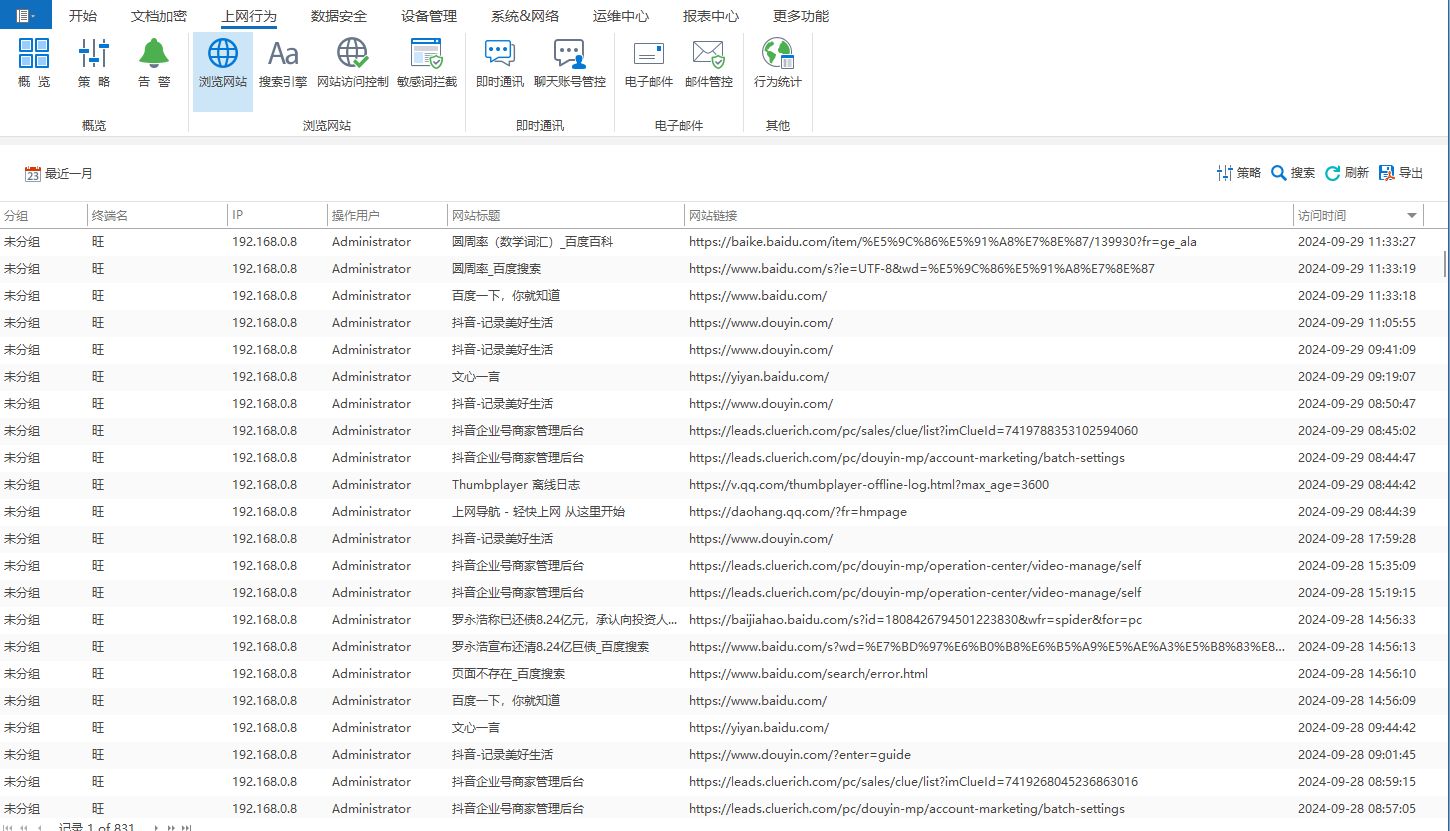Sort by the 终端名 column header
The image size is (1450, 831).
(157, 215)
